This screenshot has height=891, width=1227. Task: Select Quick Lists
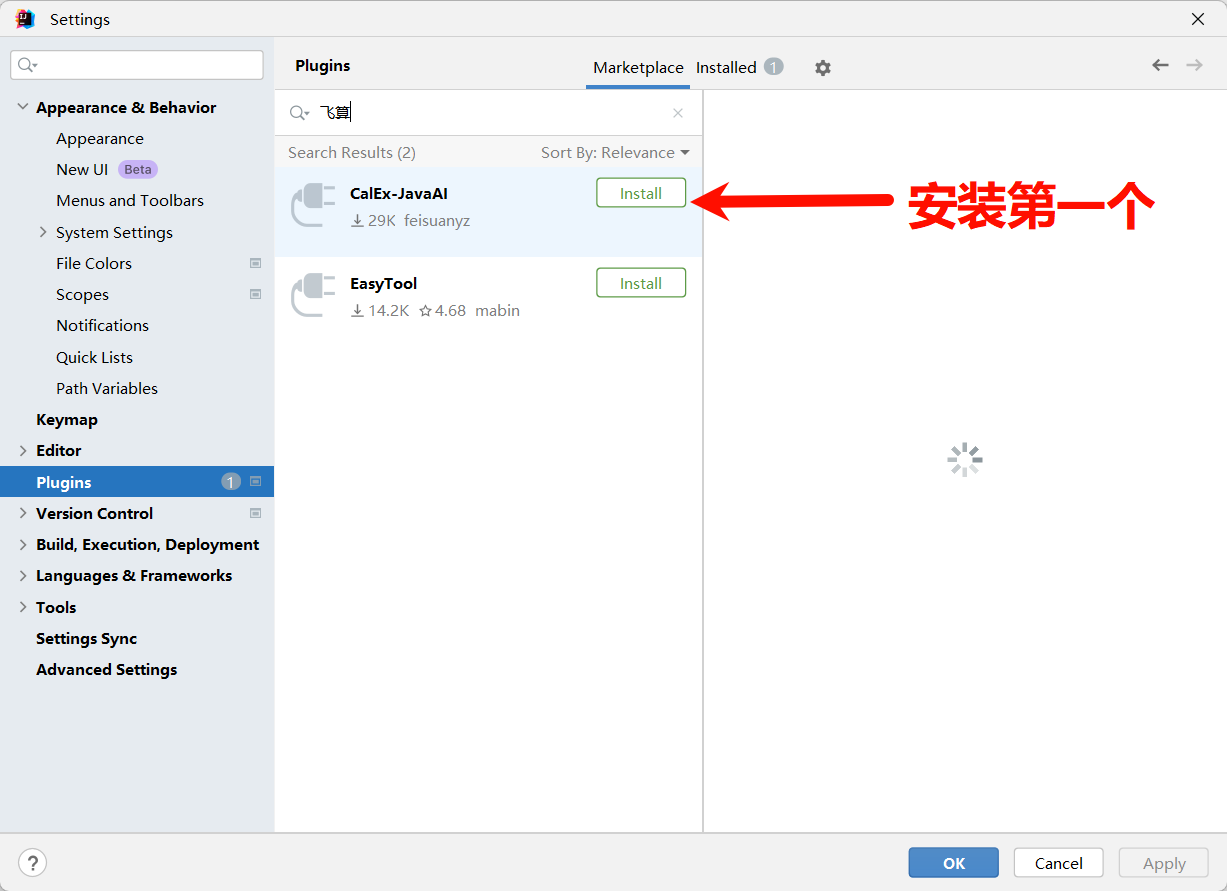point(94,357)
